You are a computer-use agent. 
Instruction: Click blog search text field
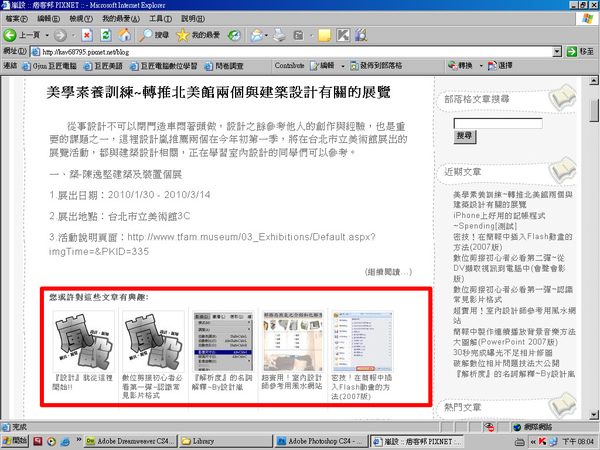click(498, 123)
